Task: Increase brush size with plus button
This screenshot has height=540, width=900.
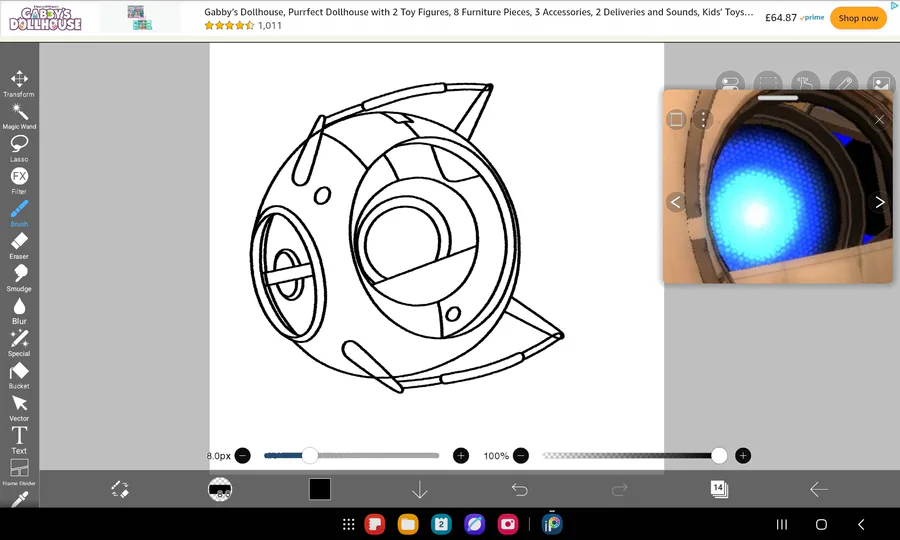Action: coord(461,456)
